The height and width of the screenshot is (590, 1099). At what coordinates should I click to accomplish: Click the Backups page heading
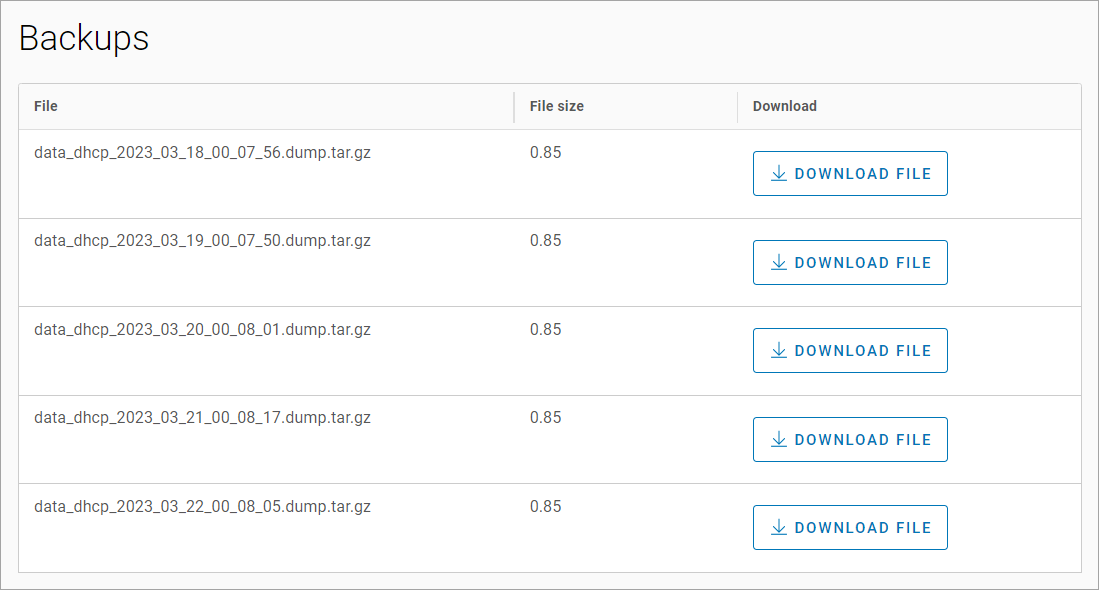pos(84,38)
